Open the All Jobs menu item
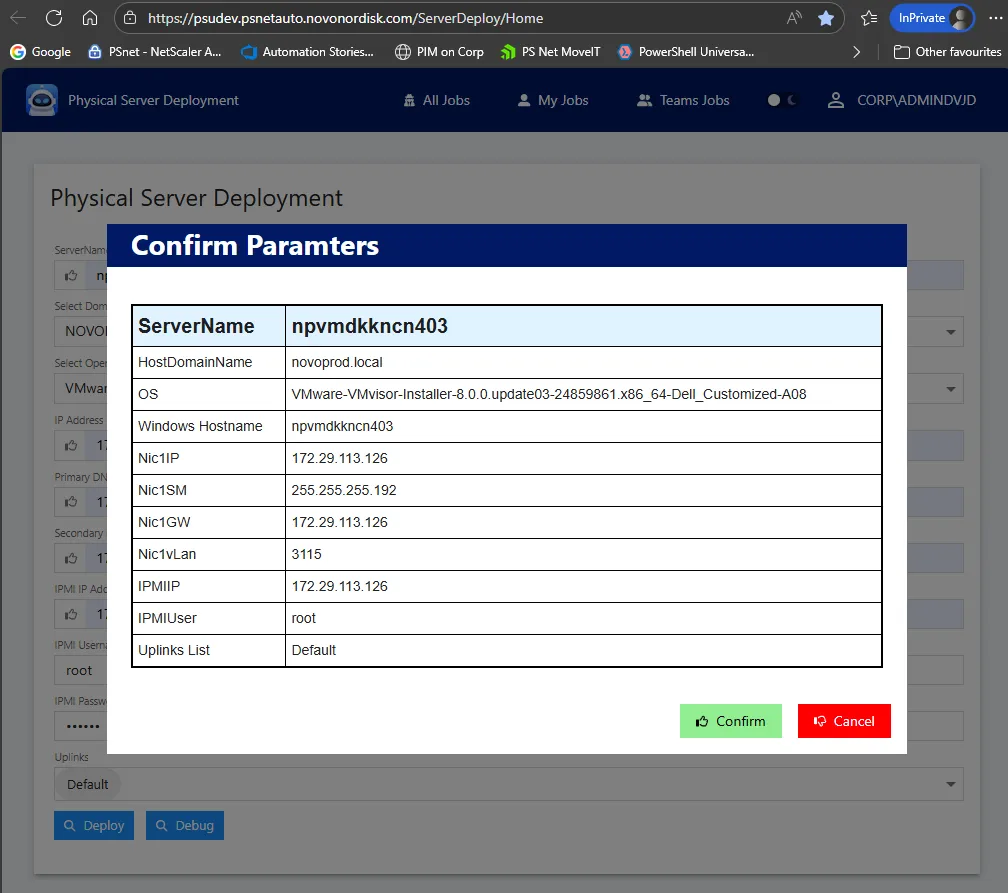 tap(436, 100)
